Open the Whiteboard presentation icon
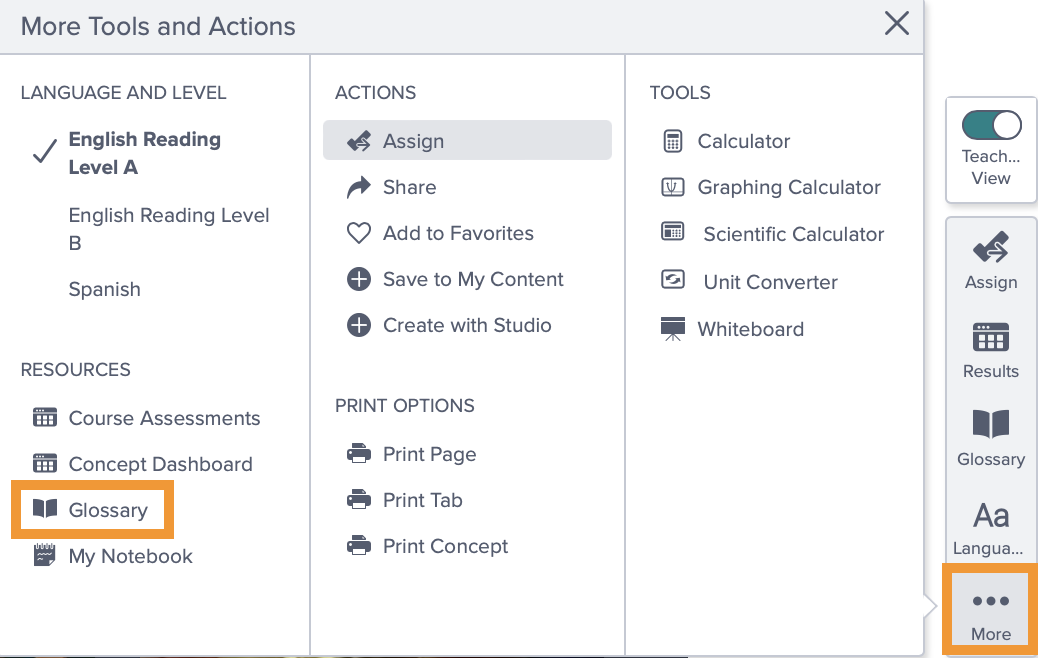Image resolution: width=1038 pixels, height=658 pixels. coord(673,329)
